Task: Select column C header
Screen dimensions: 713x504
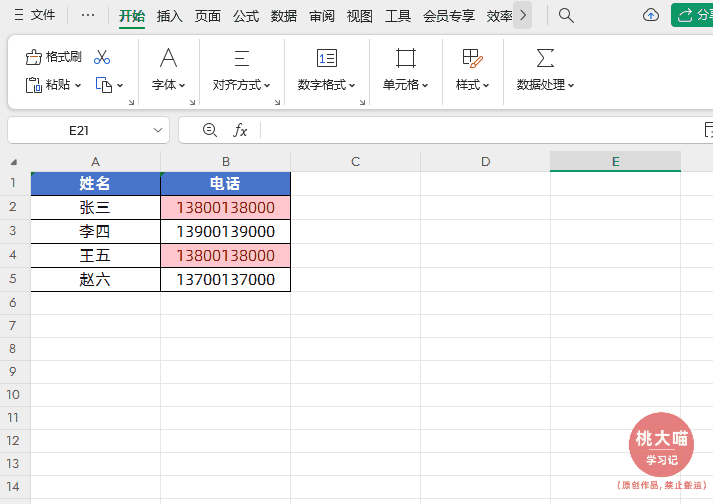Action: [356, 161]
